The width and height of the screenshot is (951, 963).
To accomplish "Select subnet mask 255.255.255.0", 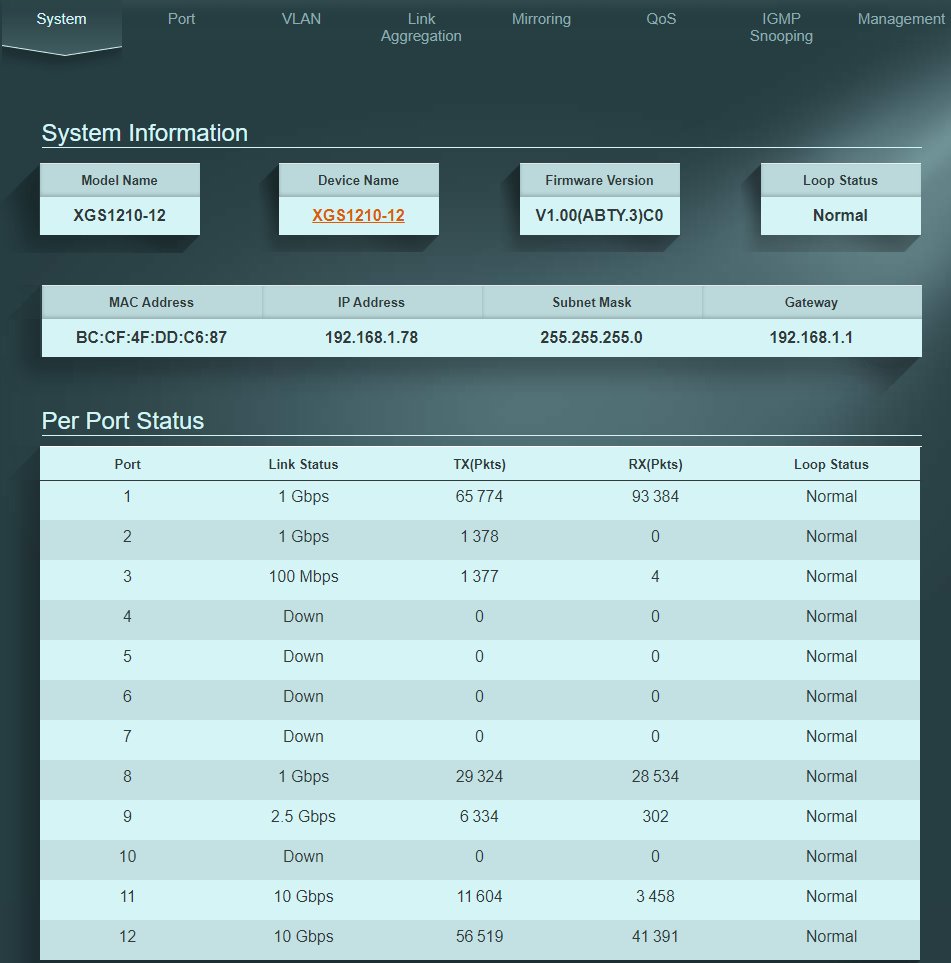I will (x=591, y=337).
